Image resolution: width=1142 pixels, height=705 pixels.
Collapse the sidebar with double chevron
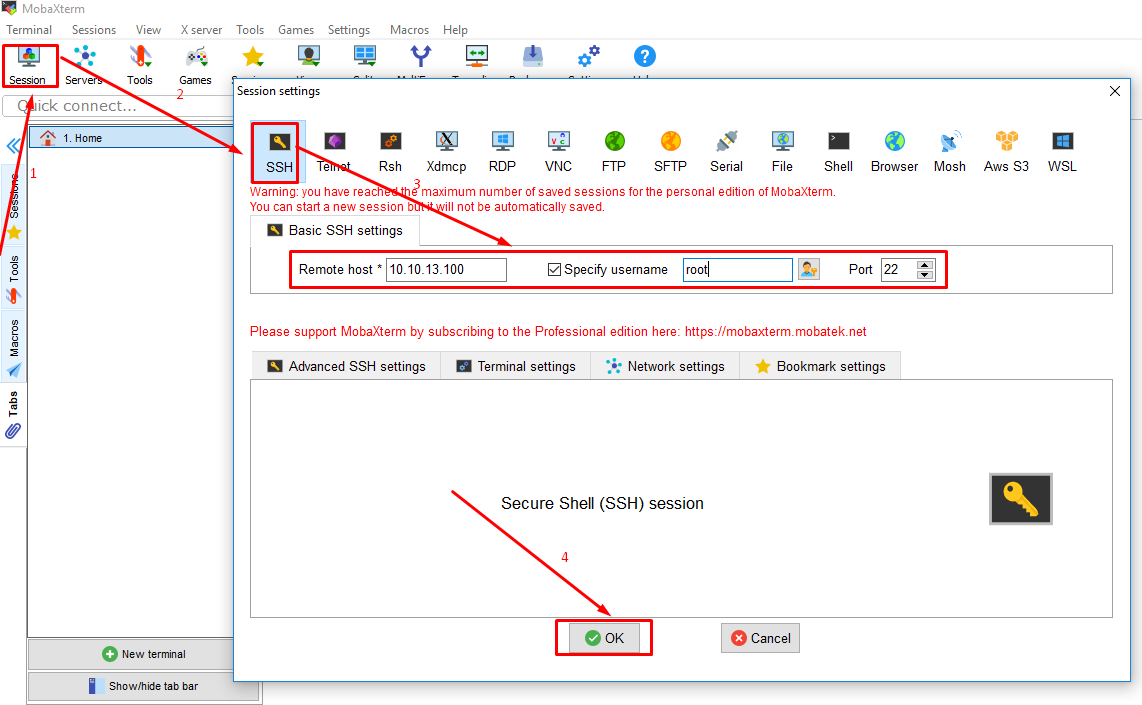coord(13,146)
